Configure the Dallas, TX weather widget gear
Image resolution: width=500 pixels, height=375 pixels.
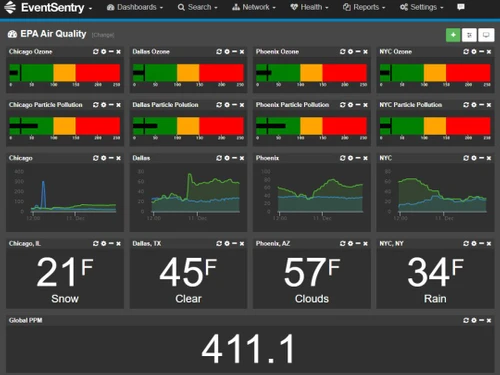click(227, 244)
